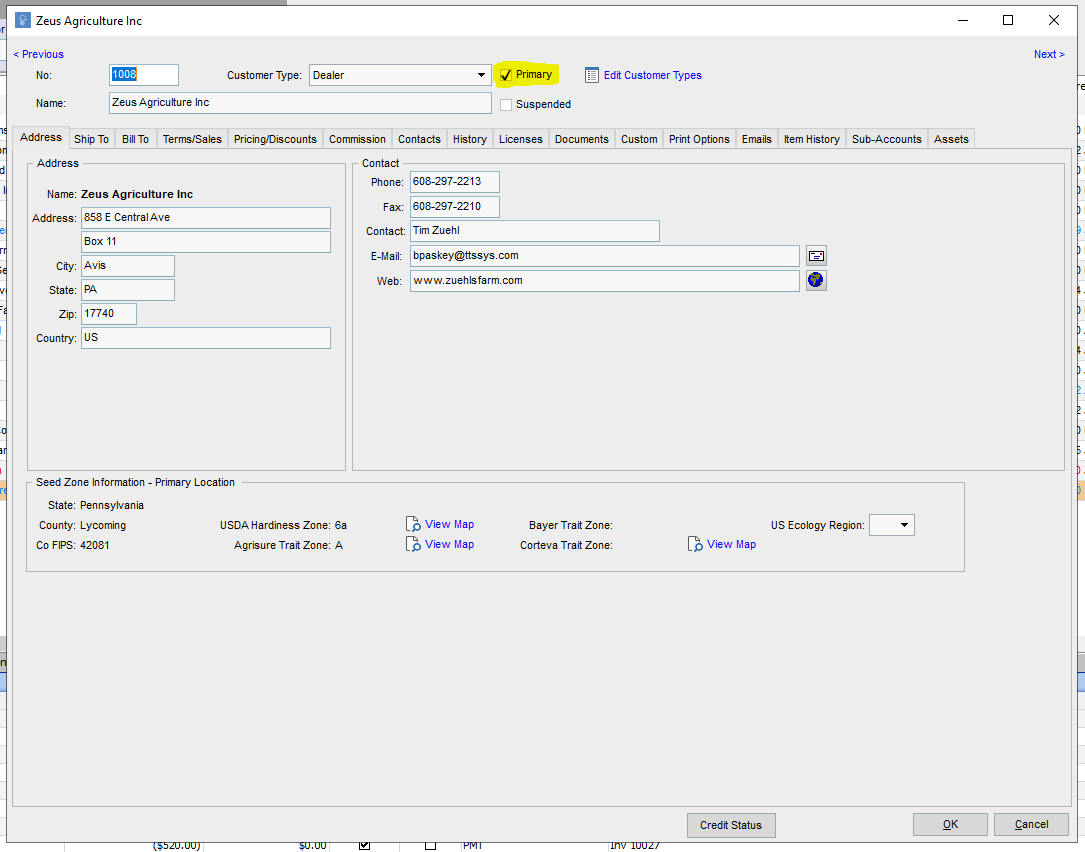The image size is (1085, 852).
Task: Open the Print Options tab
Action: coord(700,139)
